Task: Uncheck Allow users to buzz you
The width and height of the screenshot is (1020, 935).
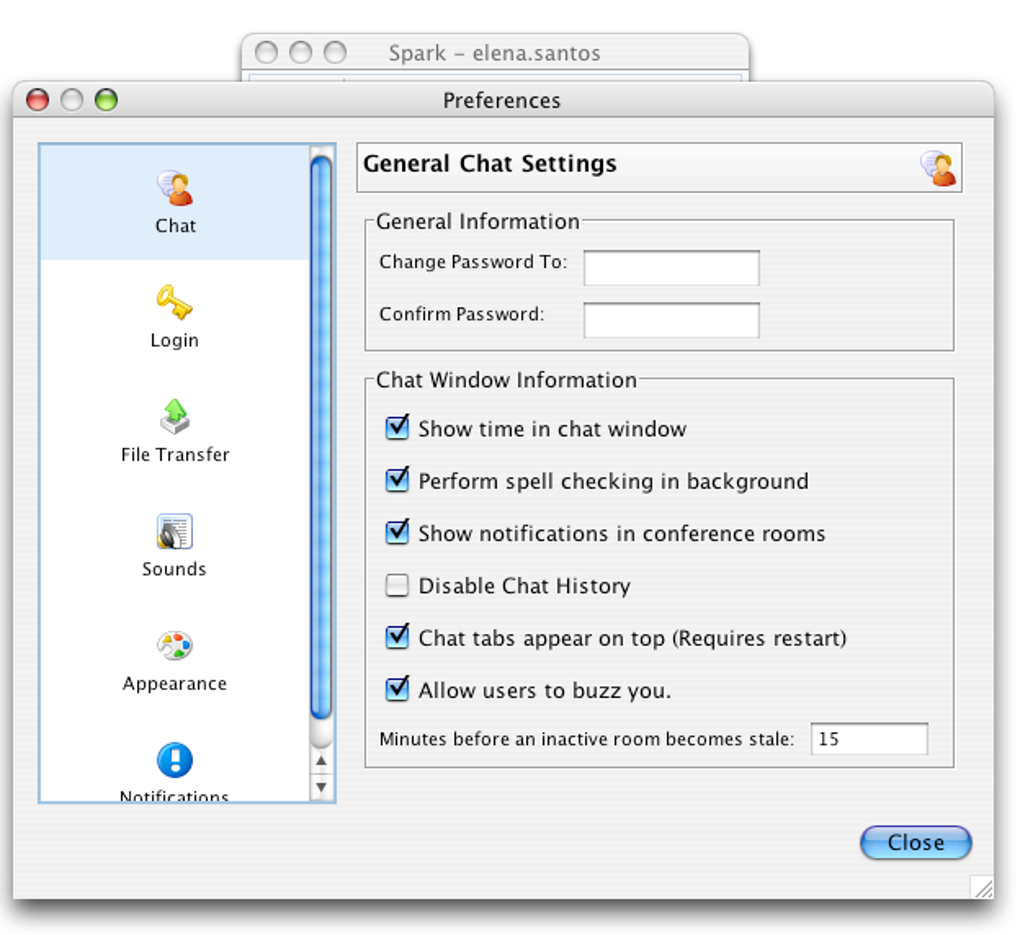Action: click(397, 688)
